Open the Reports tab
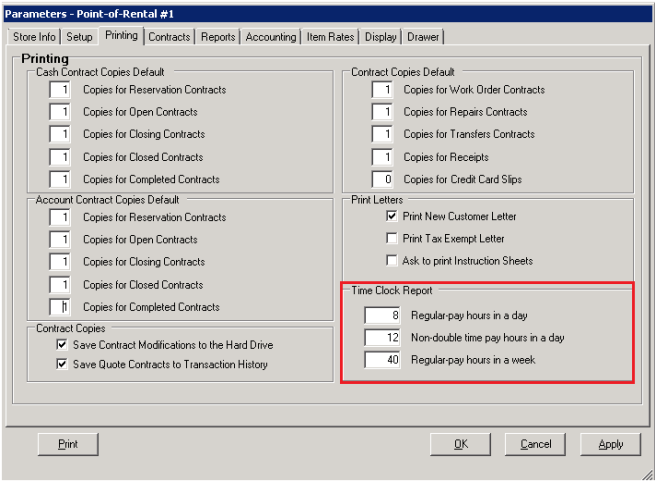Image resolution: width=656 pixels, height=482 pixels. 218,37
